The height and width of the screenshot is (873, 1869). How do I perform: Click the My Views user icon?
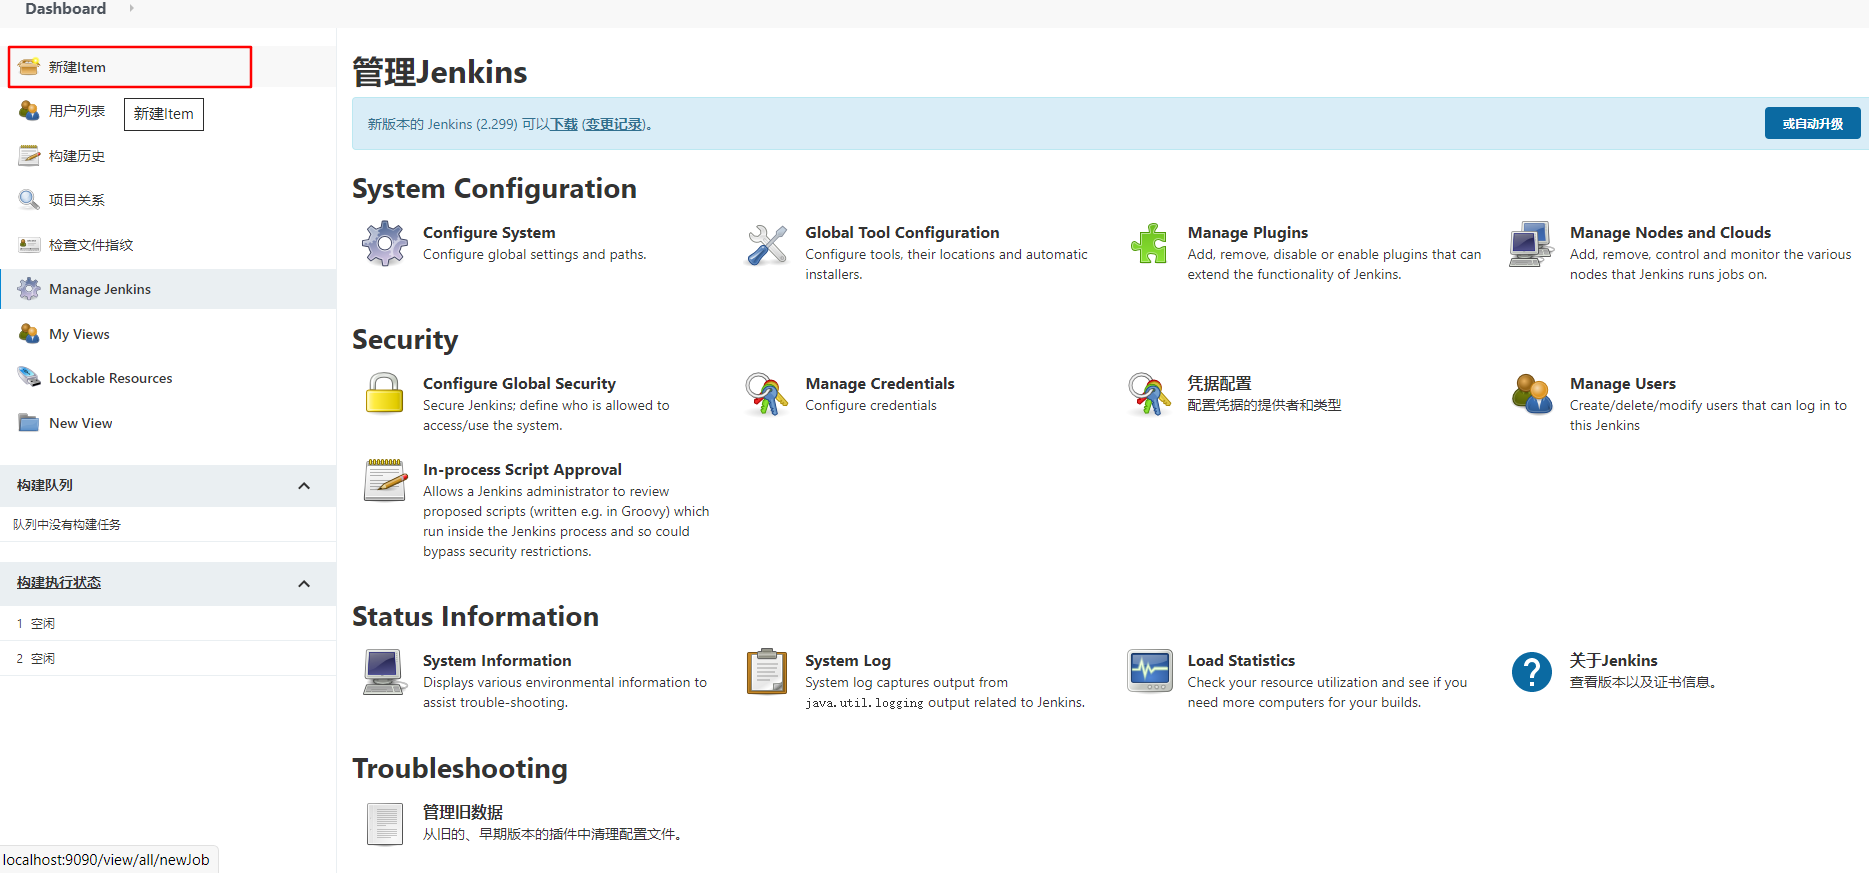point(29,334)
